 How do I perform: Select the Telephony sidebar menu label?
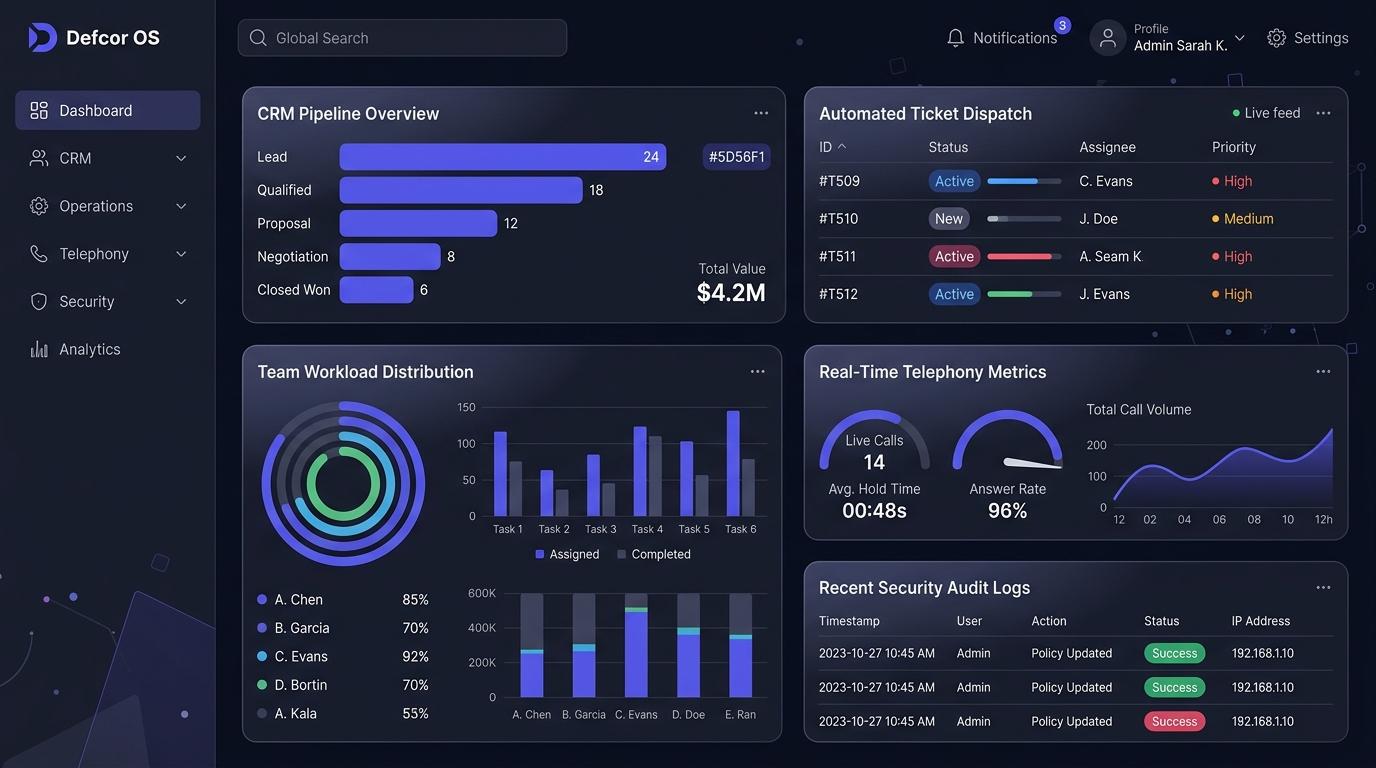pyautogui.click(x=94, y=254)
